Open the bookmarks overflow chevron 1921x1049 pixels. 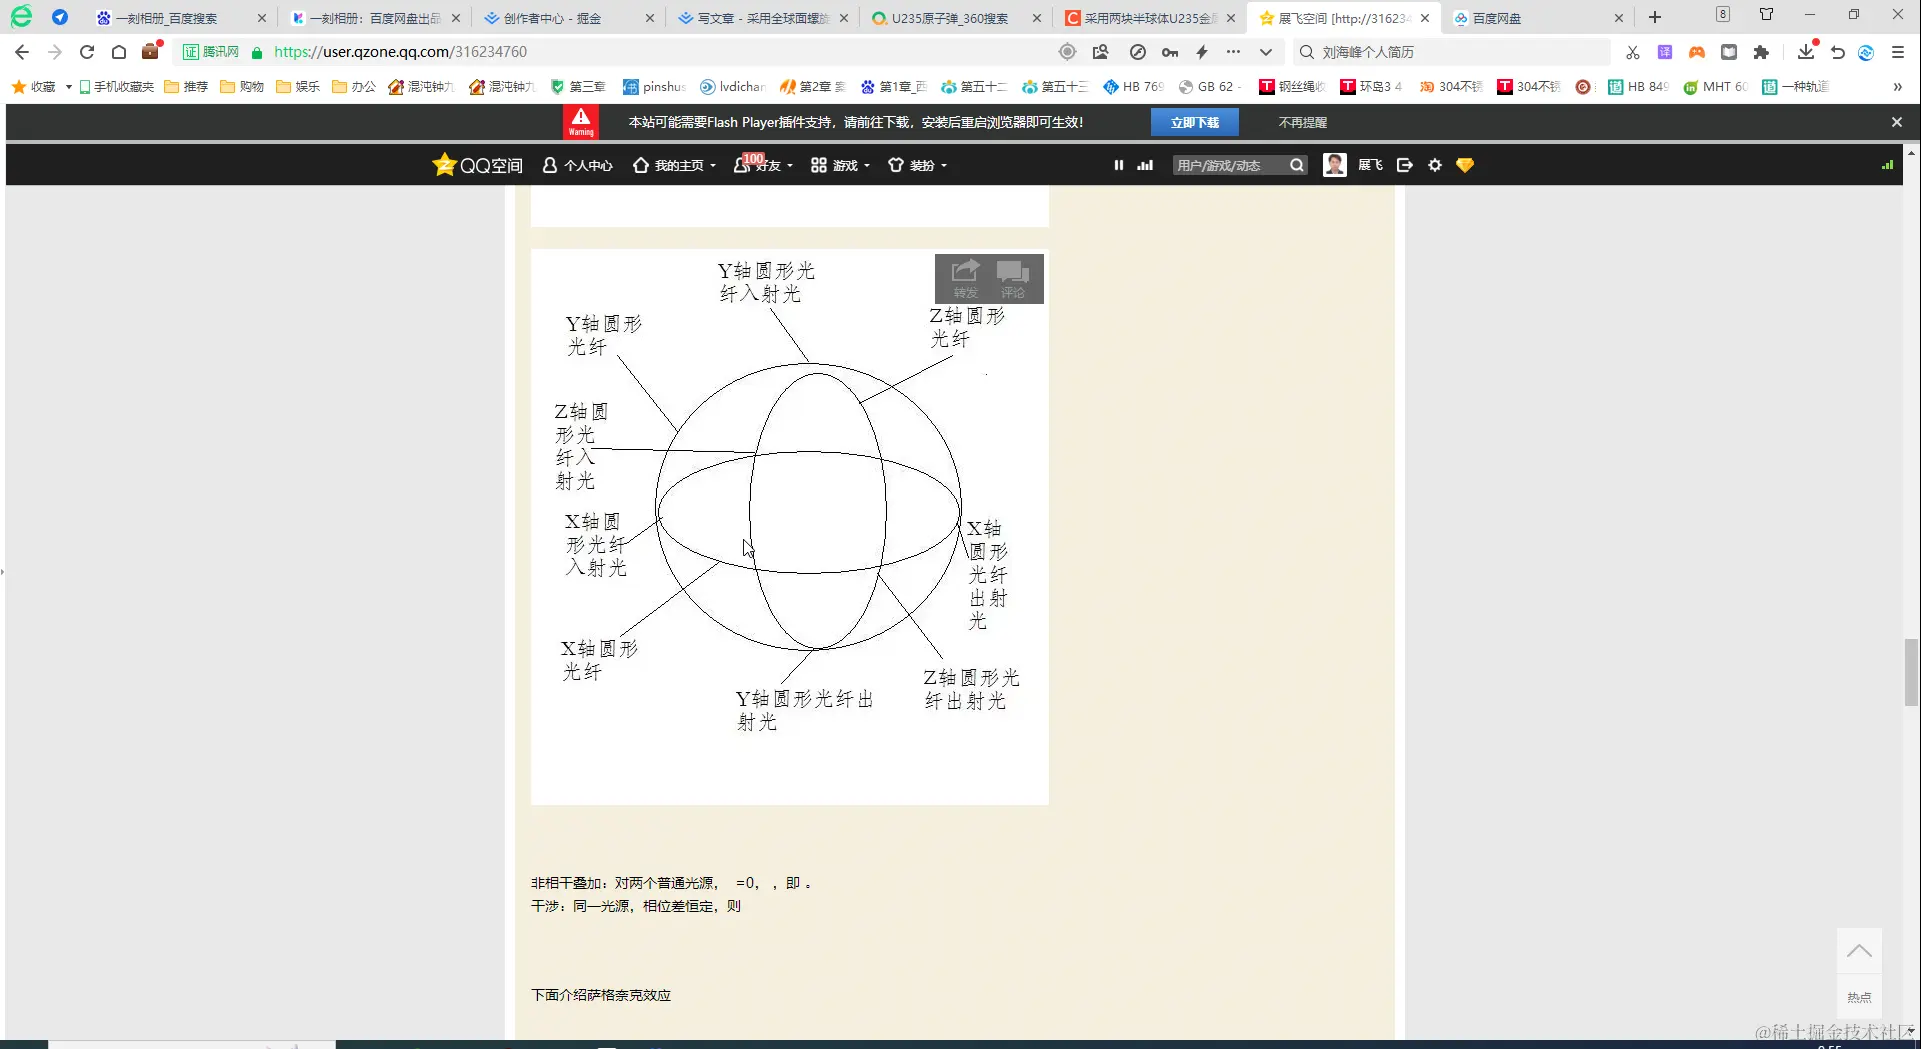coord(1897,87)
